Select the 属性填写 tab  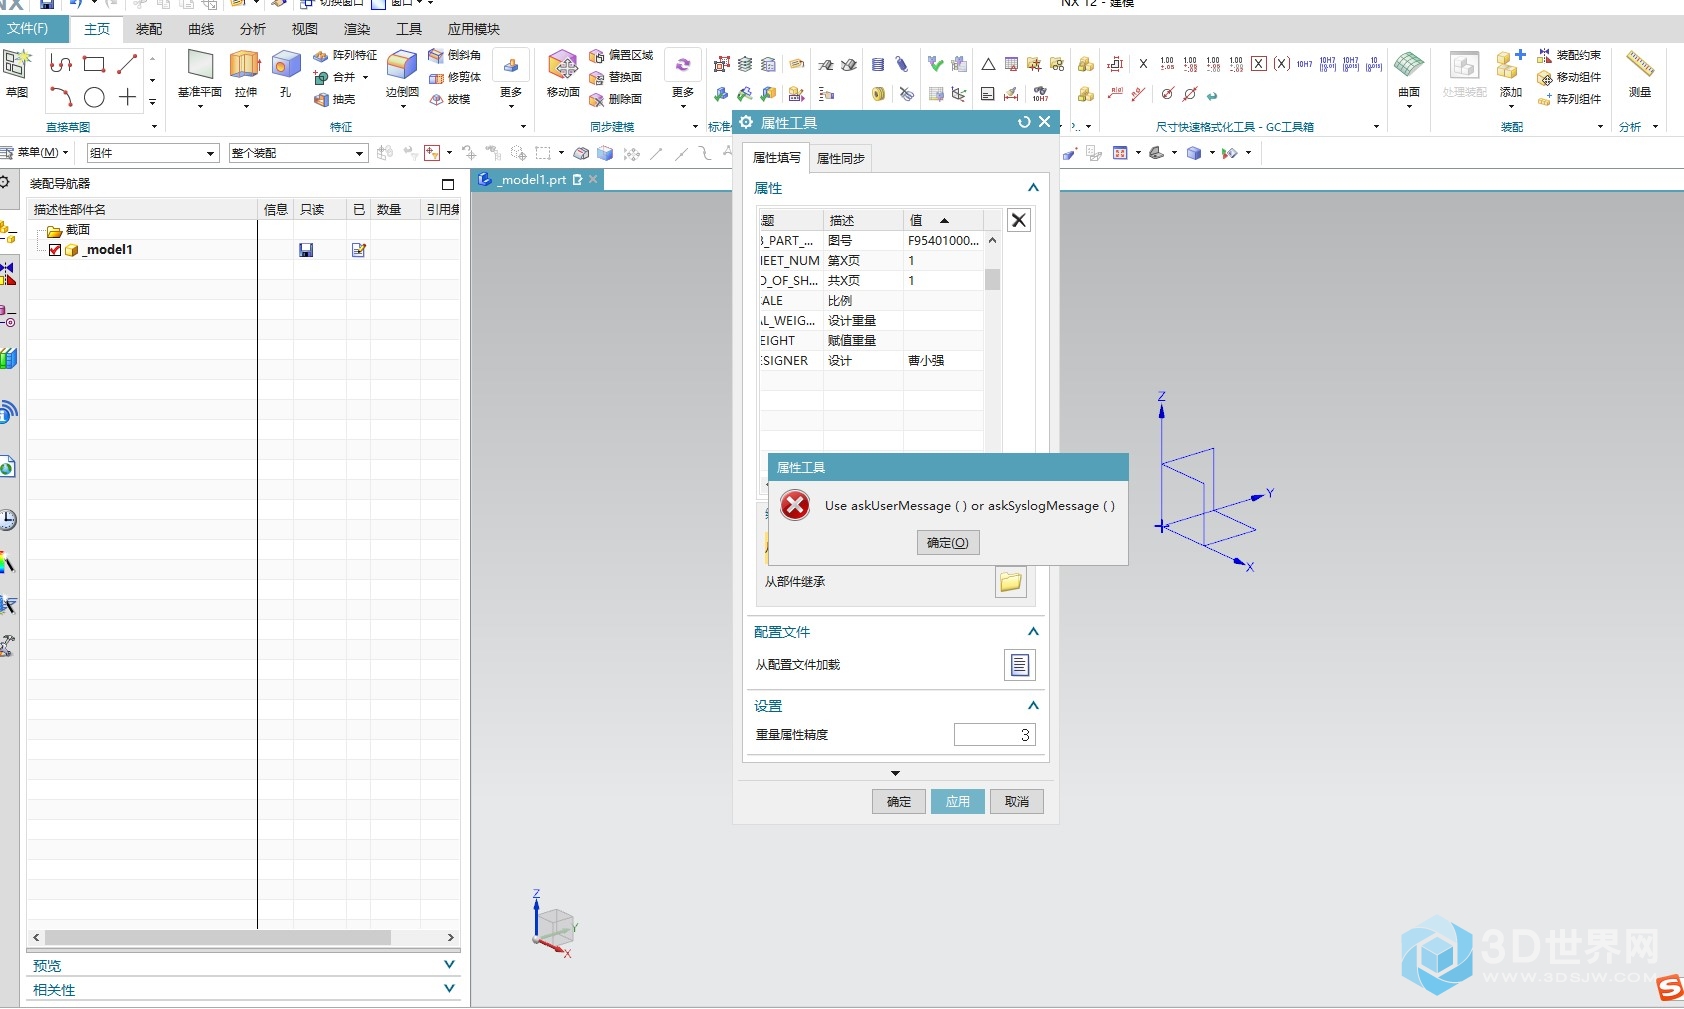pos(777,158)
